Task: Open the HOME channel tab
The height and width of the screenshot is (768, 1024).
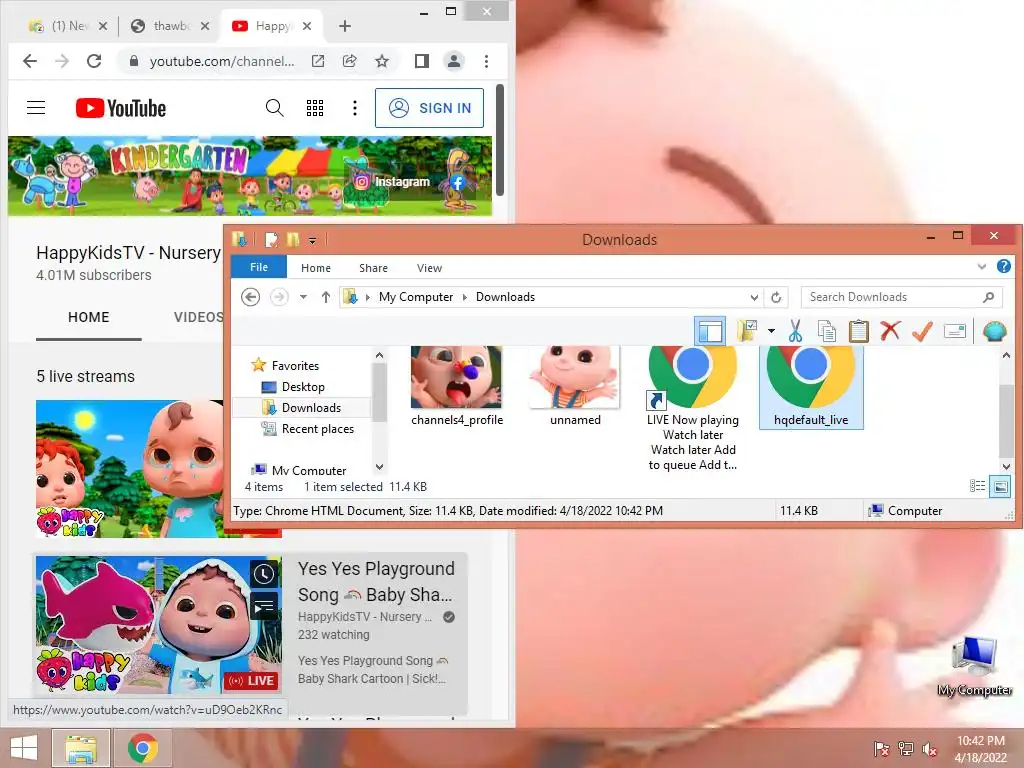Action: 89,318
